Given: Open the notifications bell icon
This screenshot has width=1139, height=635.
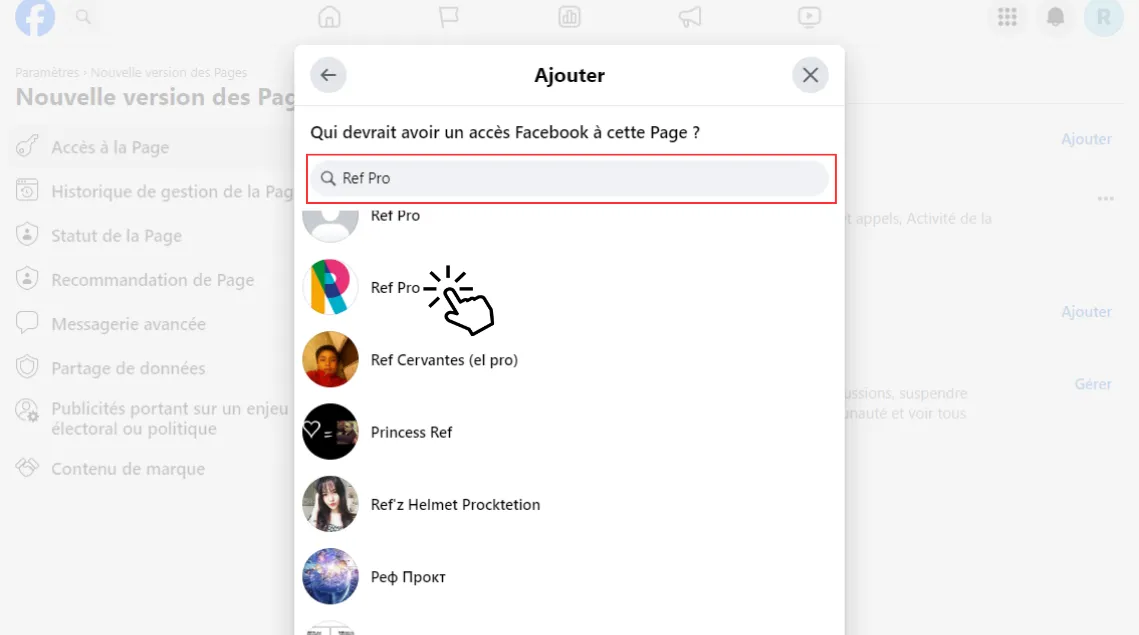Looking at the screenshot, I should click(x=1055, y=17).
